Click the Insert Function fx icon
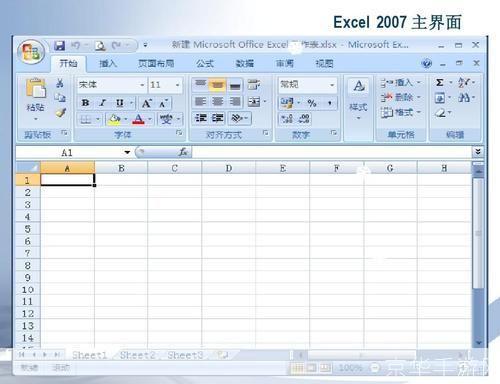 coord(183,152)
